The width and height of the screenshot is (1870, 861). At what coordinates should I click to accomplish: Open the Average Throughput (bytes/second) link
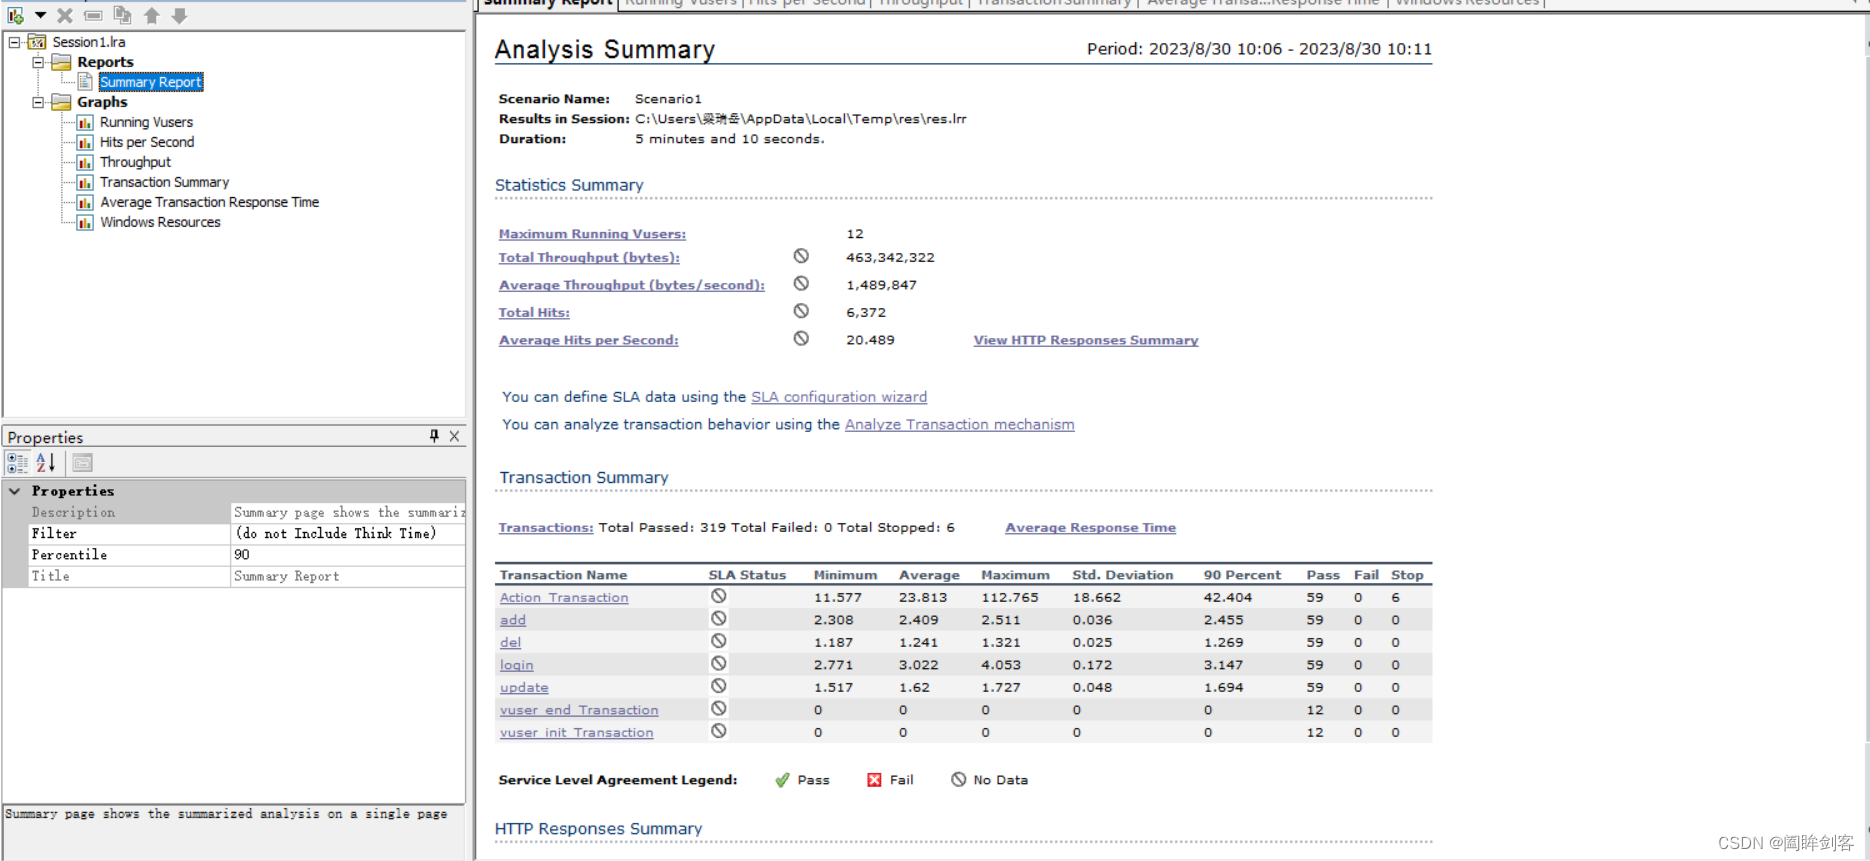coord(632,285)
